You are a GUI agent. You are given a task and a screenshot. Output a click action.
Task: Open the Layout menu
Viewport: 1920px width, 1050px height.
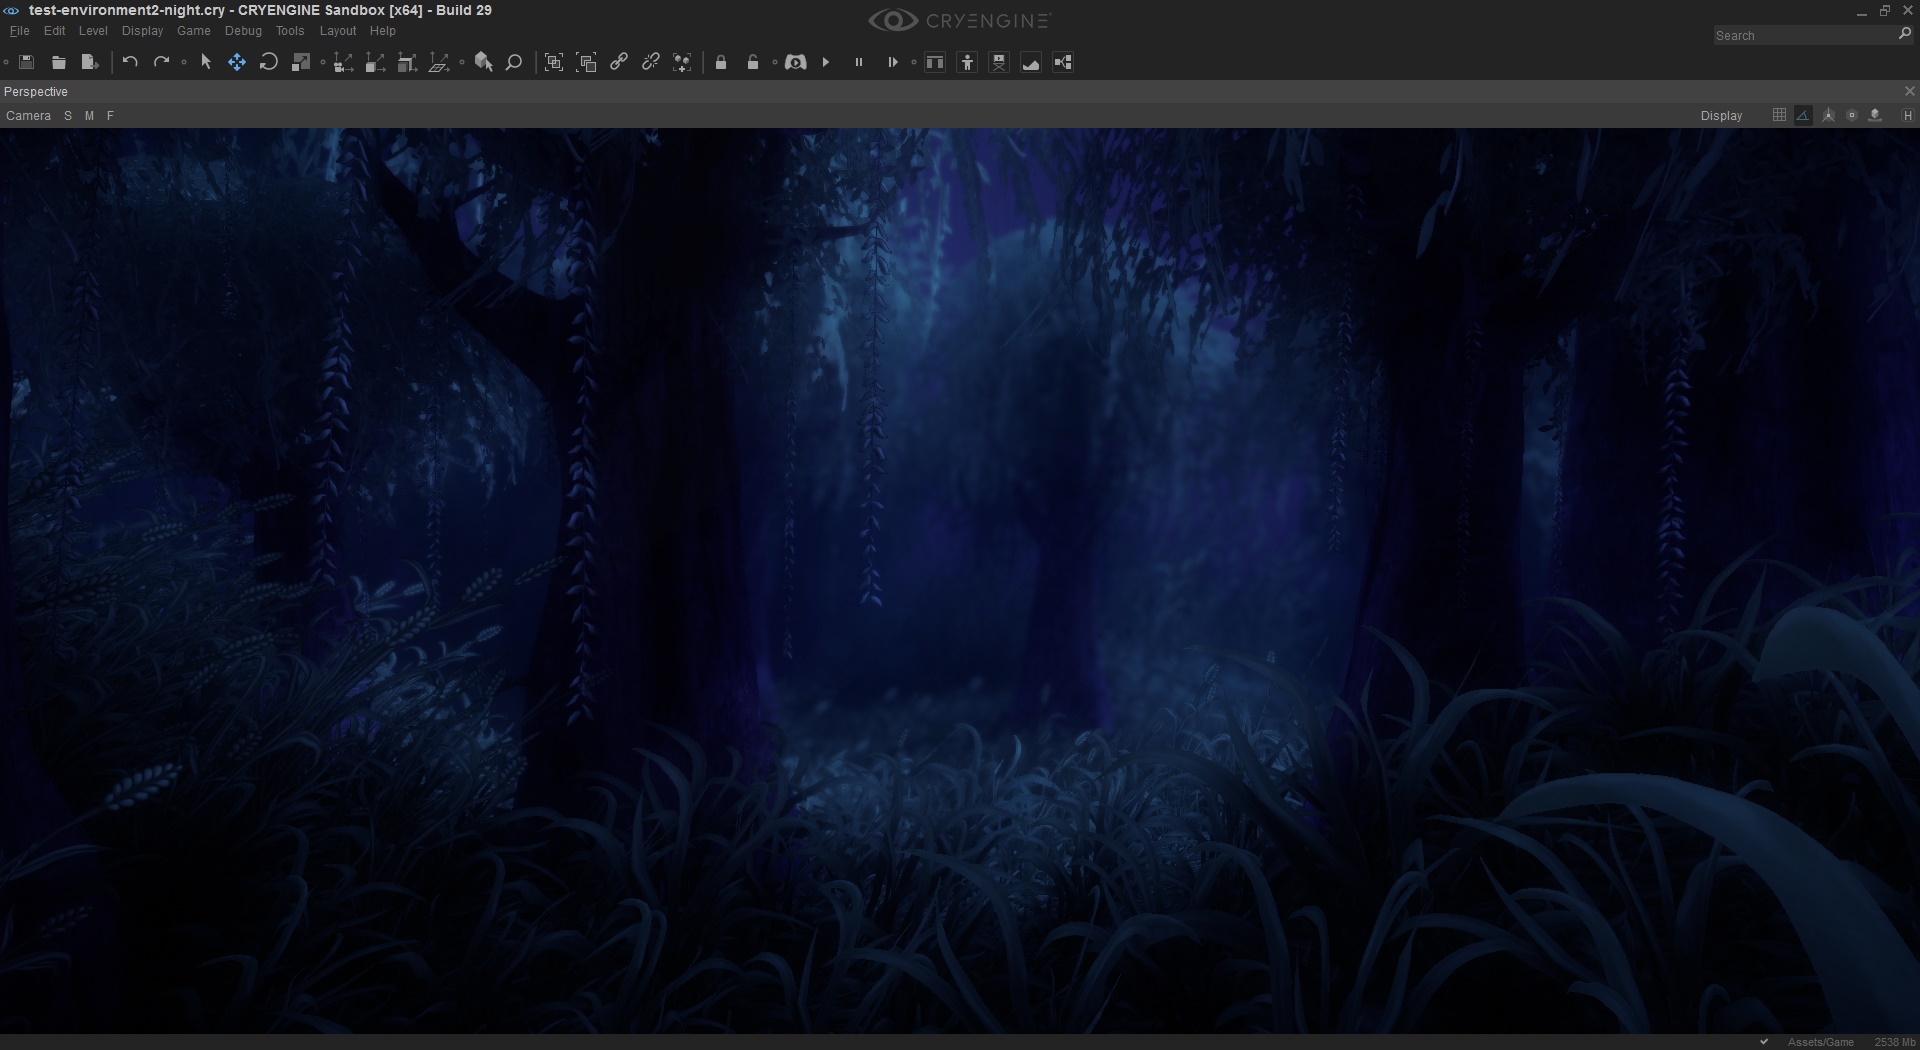[x=338, y=31]
